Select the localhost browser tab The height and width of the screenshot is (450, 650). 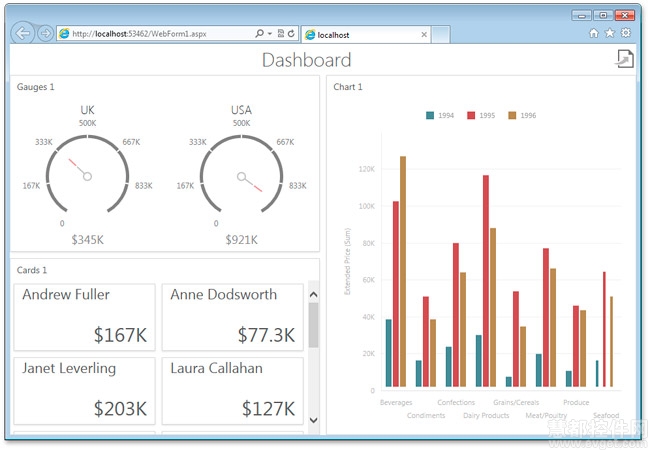pyautogui.click(x=366, y=35)
